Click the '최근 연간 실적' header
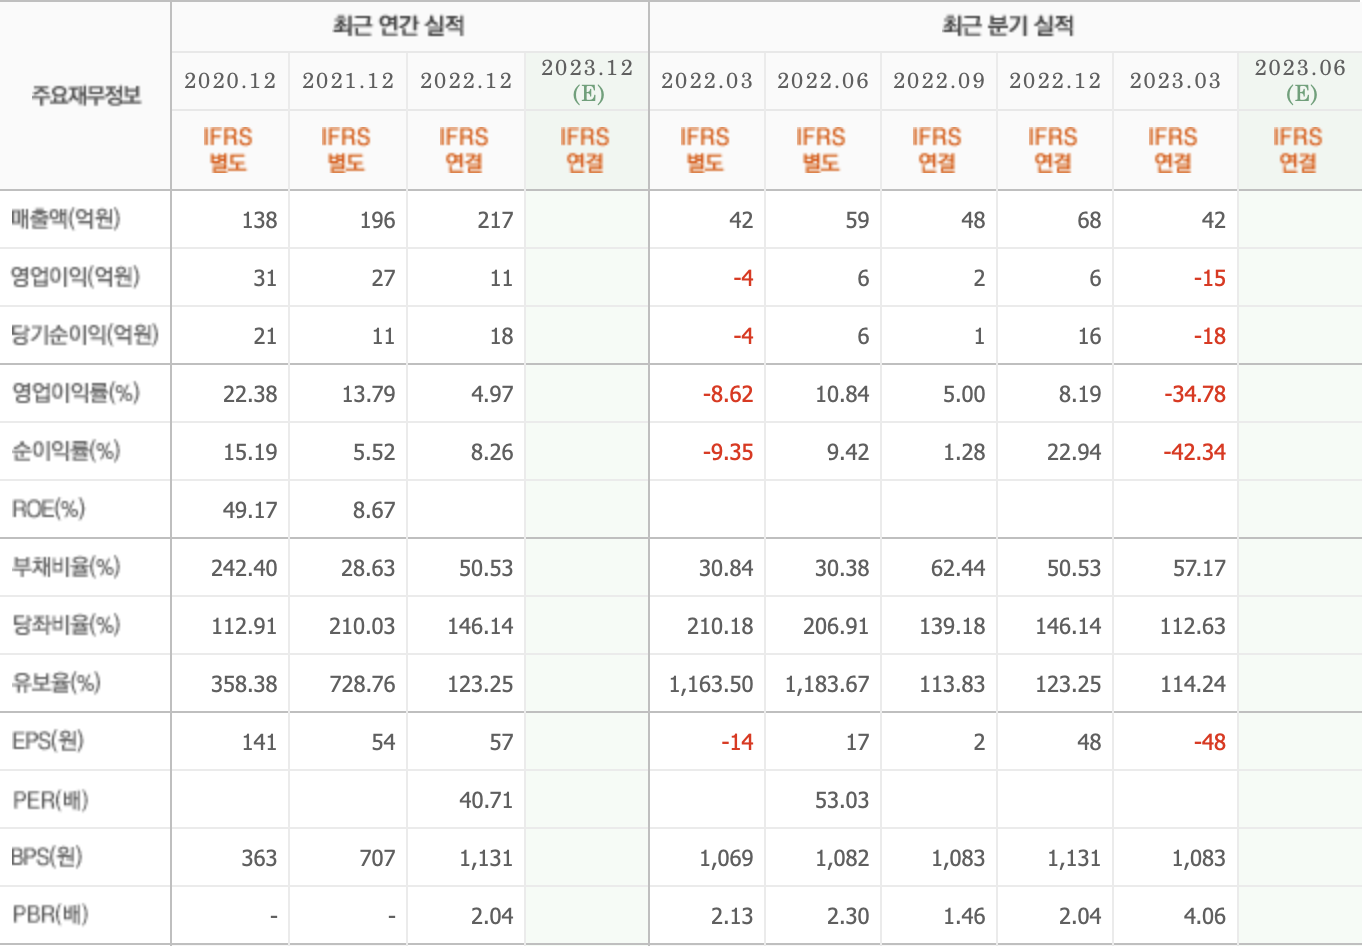 pyautogui.click(x=398, y=26)
